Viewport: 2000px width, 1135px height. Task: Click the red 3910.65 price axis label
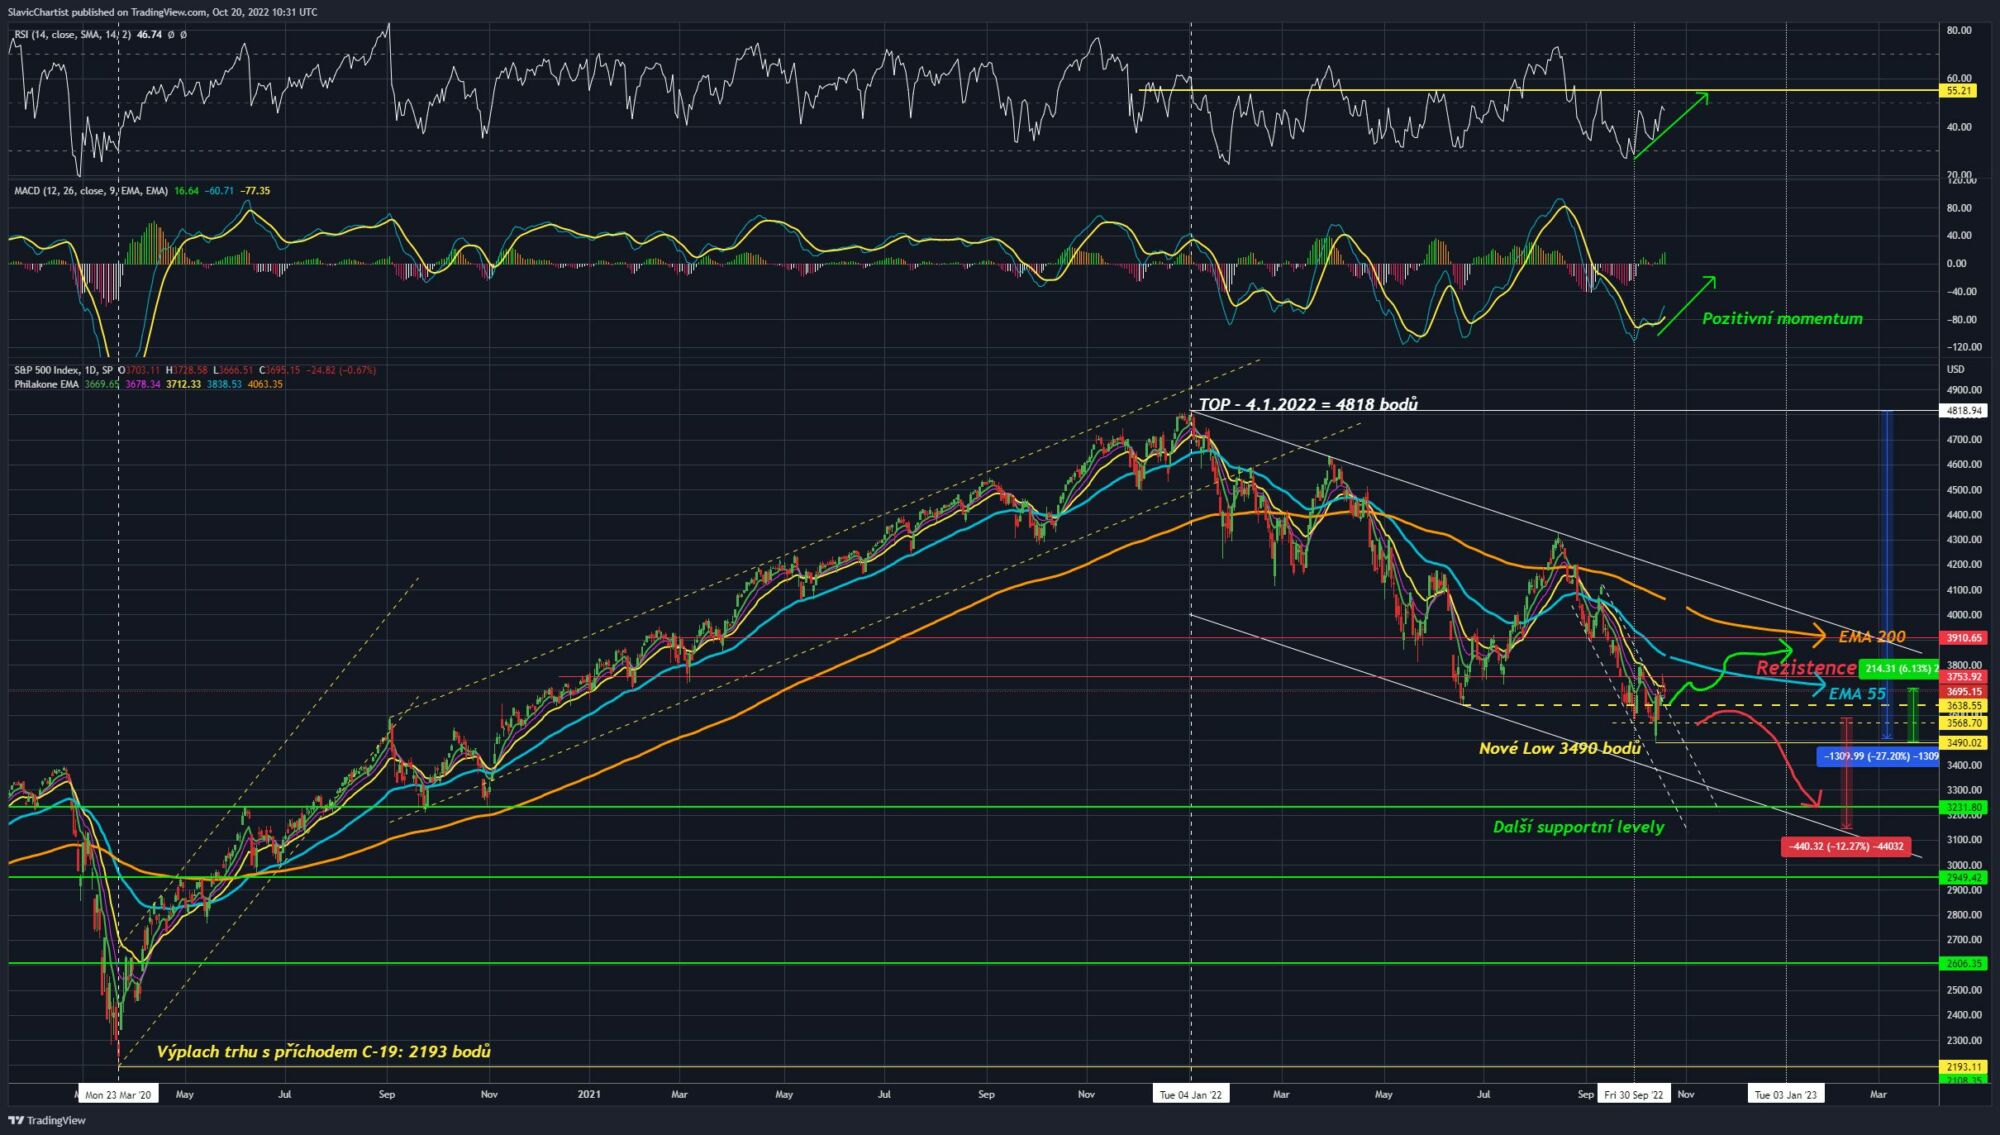click(x=1964, y=638)
